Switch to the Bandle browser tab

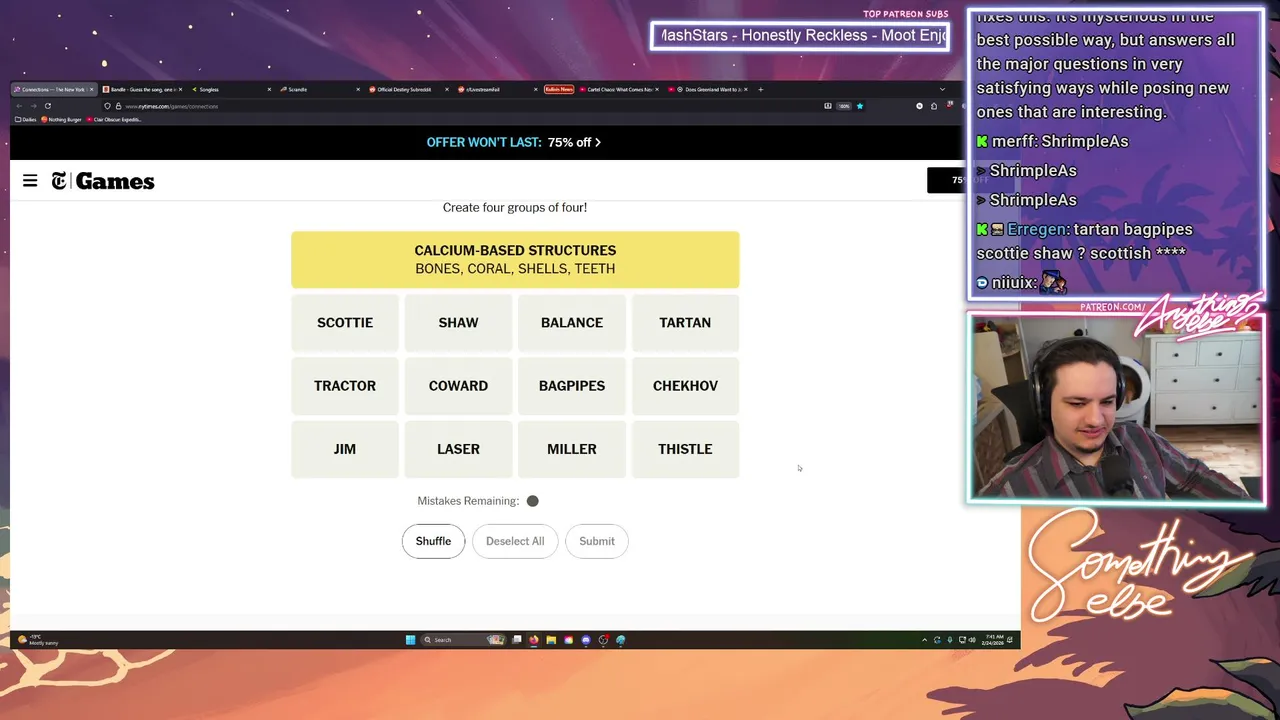(x=142, y=89)
